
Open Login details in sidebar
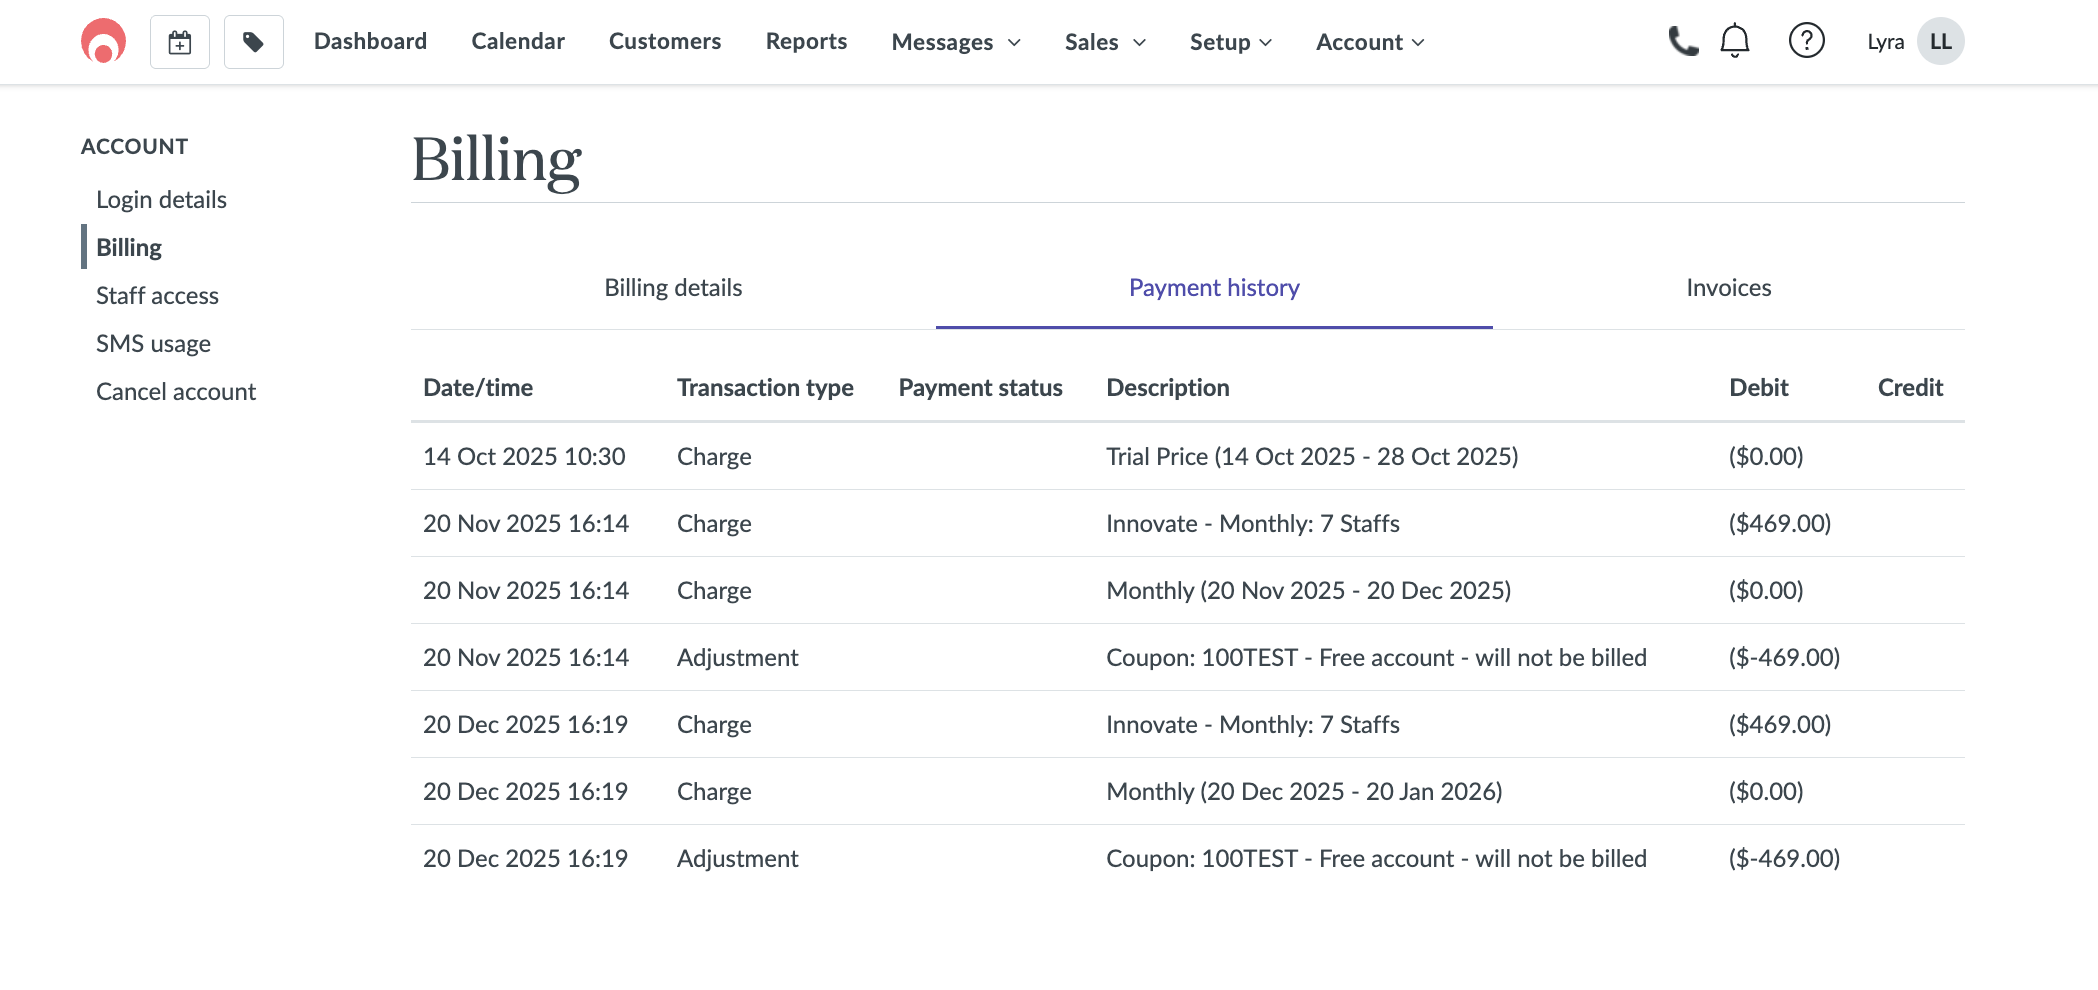161,200
